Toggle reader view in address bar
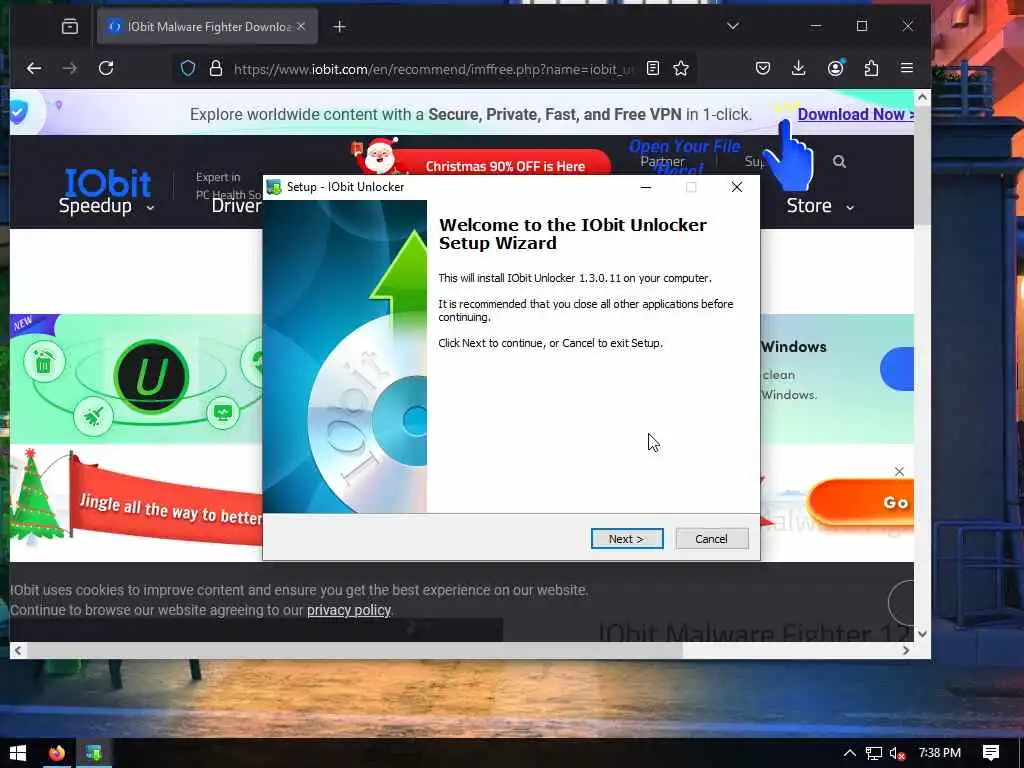1024x768 pixels. coord(652,69)
